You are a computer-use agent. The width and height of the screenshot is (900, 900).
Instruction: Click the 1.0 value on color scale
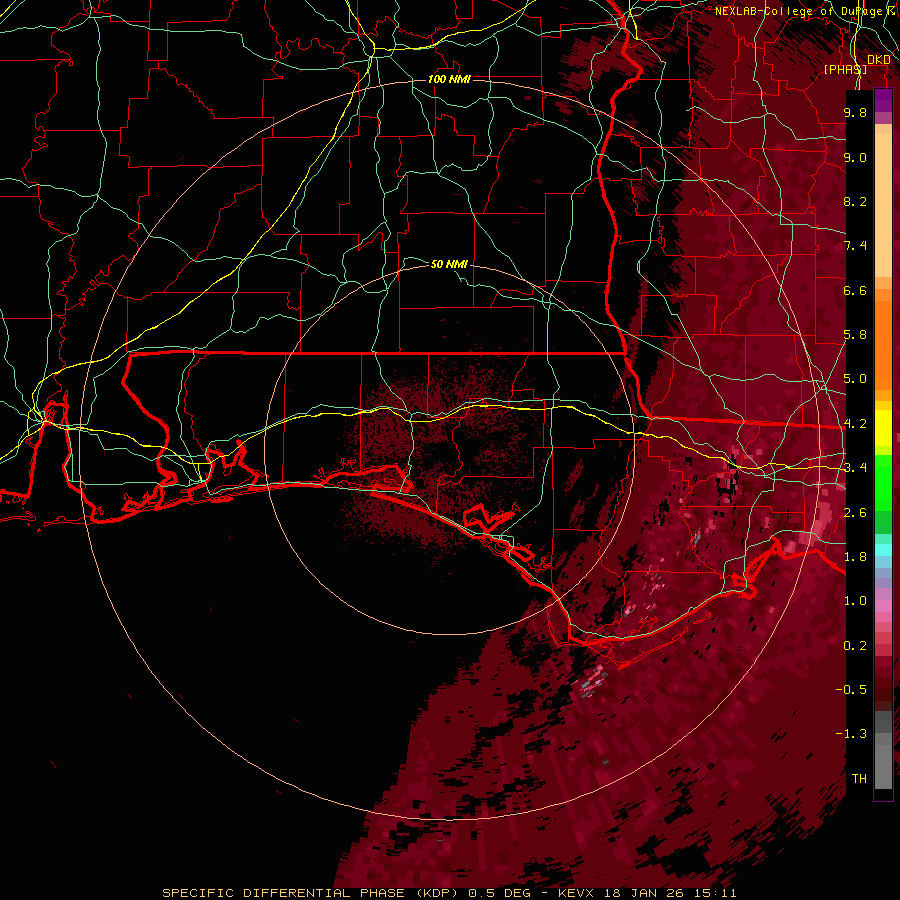click(855, 601)
